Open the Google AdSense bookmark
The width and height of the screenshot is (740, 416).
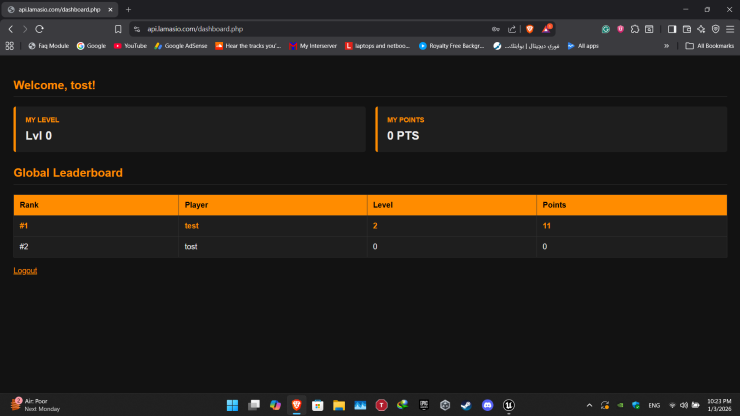pyautogui.click(x=181, y=45)
